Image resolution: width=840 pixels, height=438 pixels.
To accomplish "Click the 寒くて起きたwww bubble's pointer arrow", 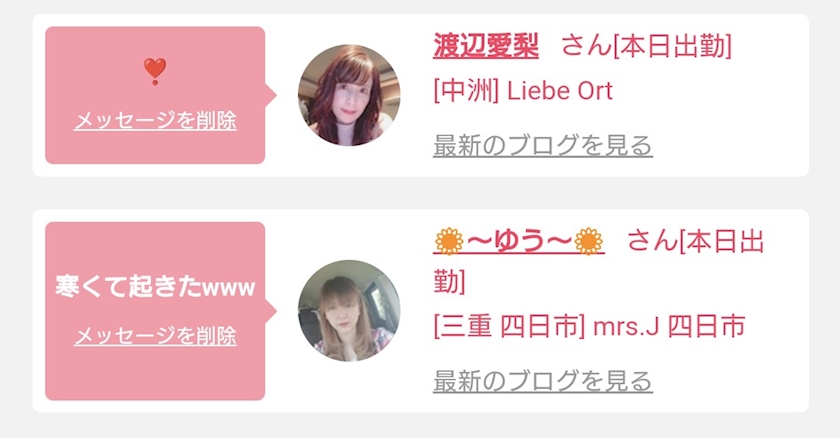I will point(271,311).
